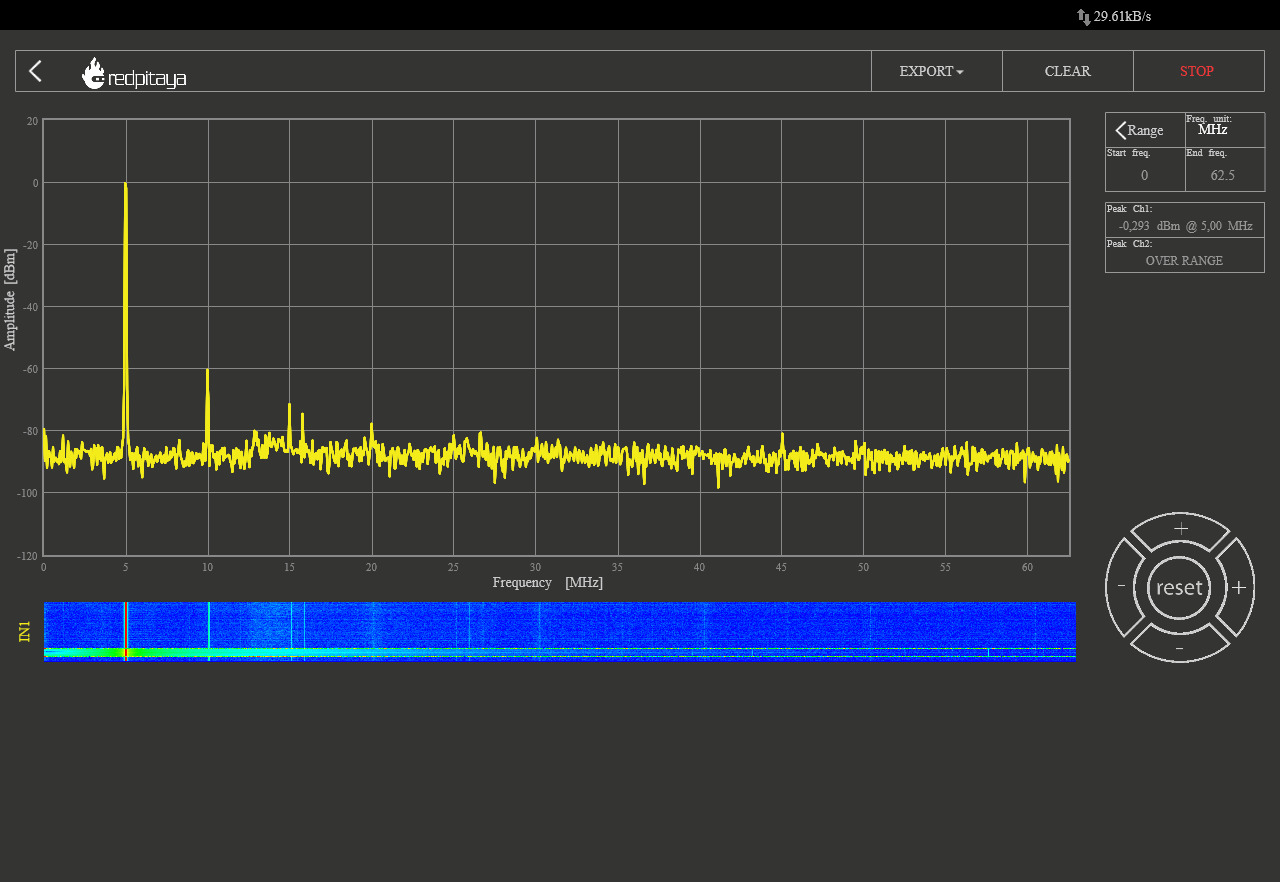Click the Red Pitaya logo
Image resolution: width=1280 pixels, height=882 pixels.
point(134,73)
